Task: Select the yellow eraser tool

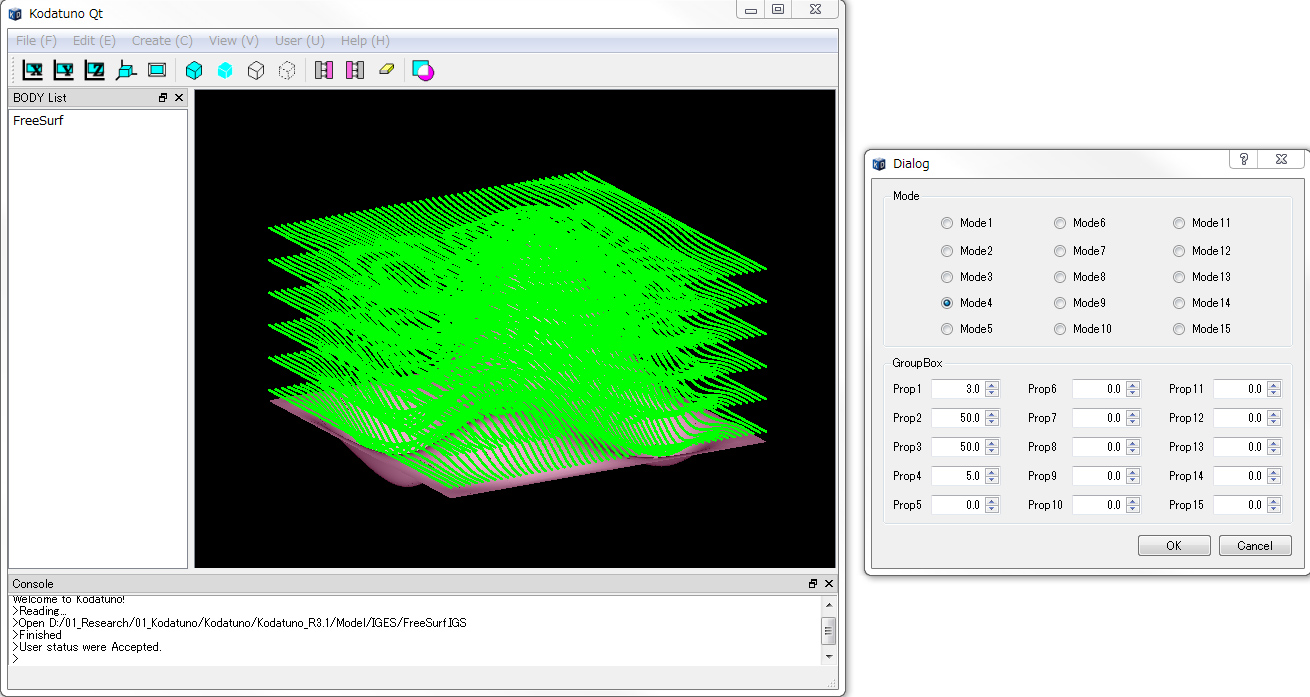Action: pyautogui.click(x=386, y=70)
